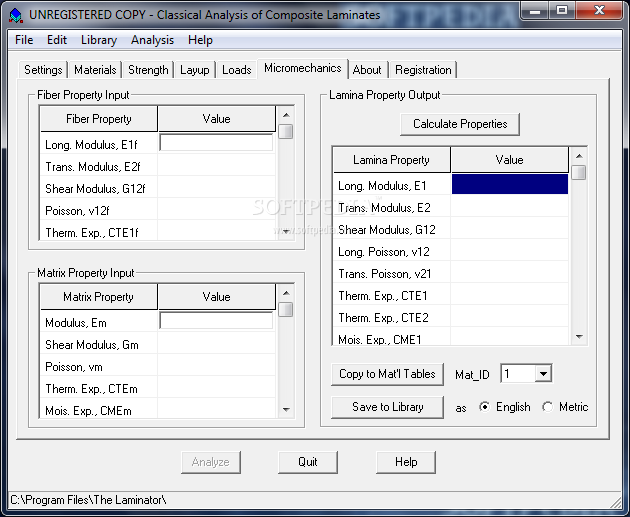Image resolution: width=630 pixels, height=517 pixels.
Task: Click the Therm. Exp., CTEm value cell
Action: click(x=217, y=388)
